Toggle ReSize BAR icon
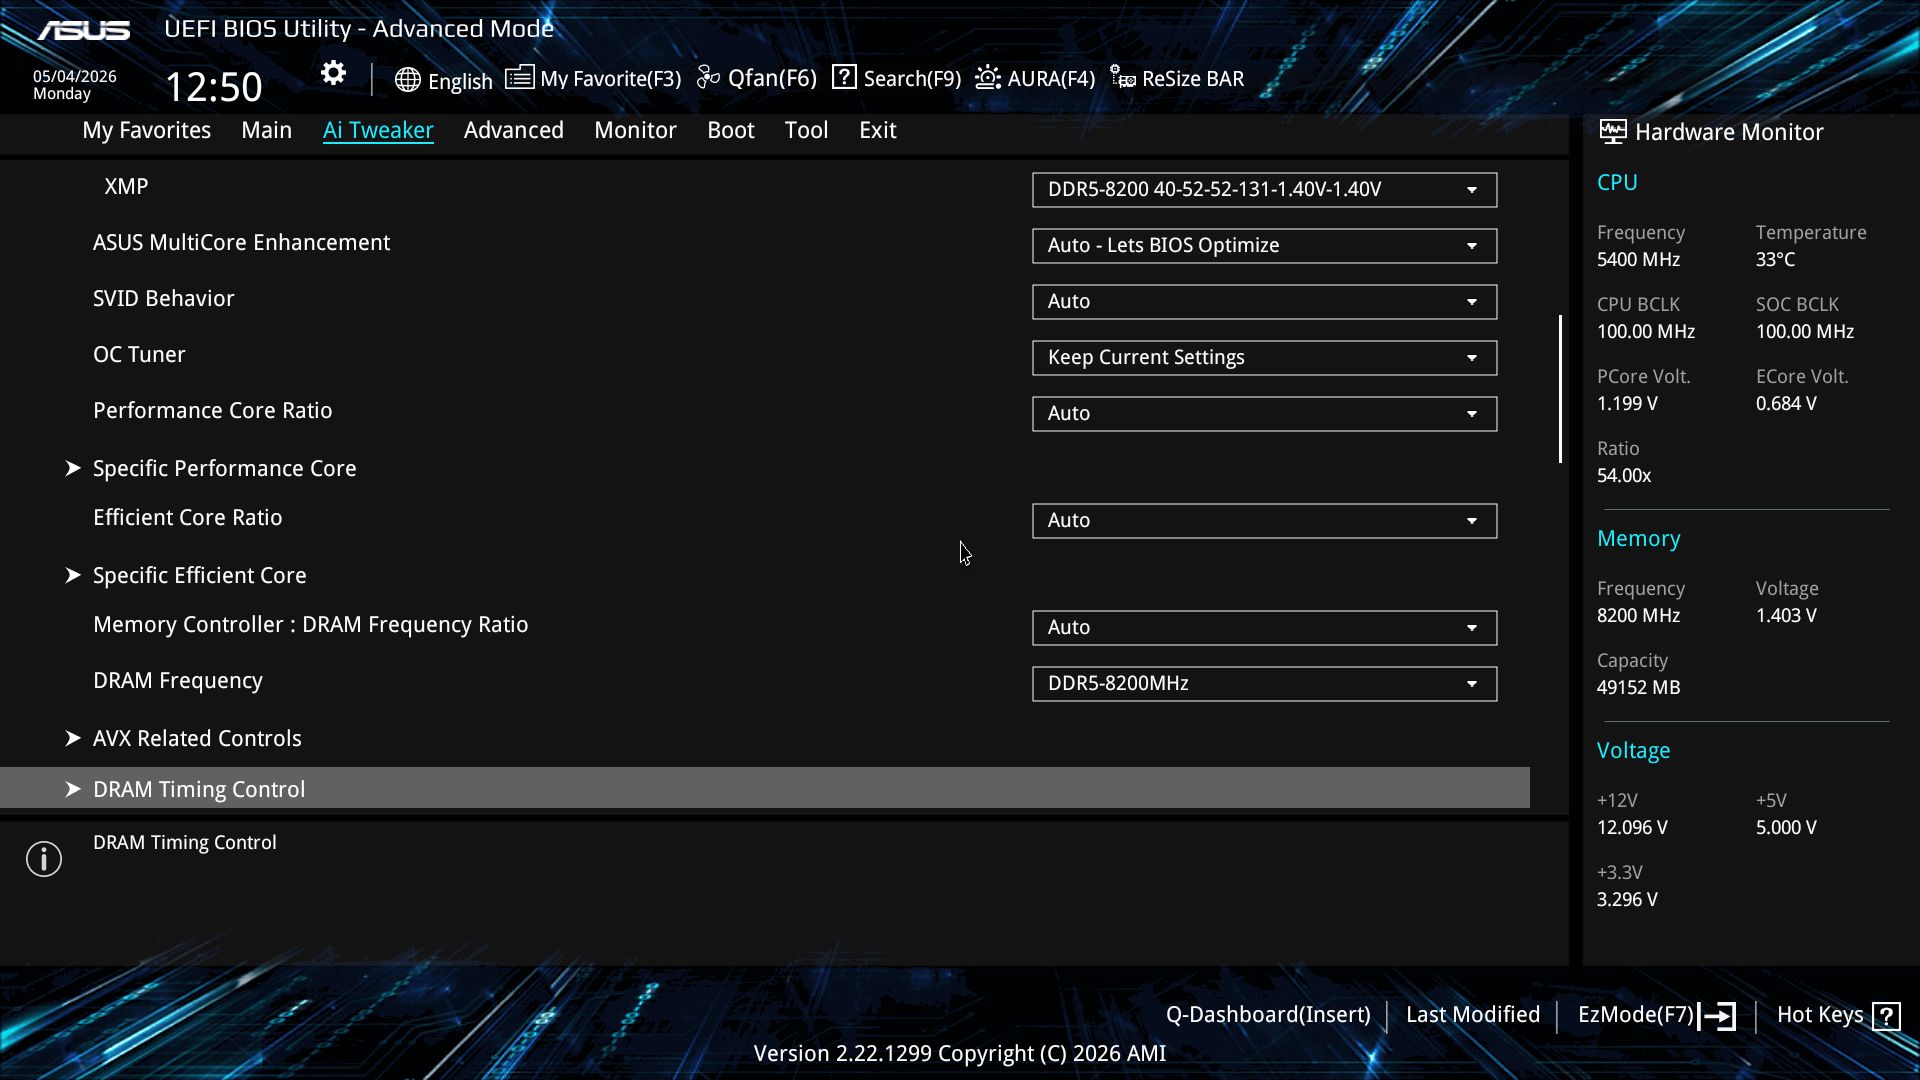 click(1123, 77)
